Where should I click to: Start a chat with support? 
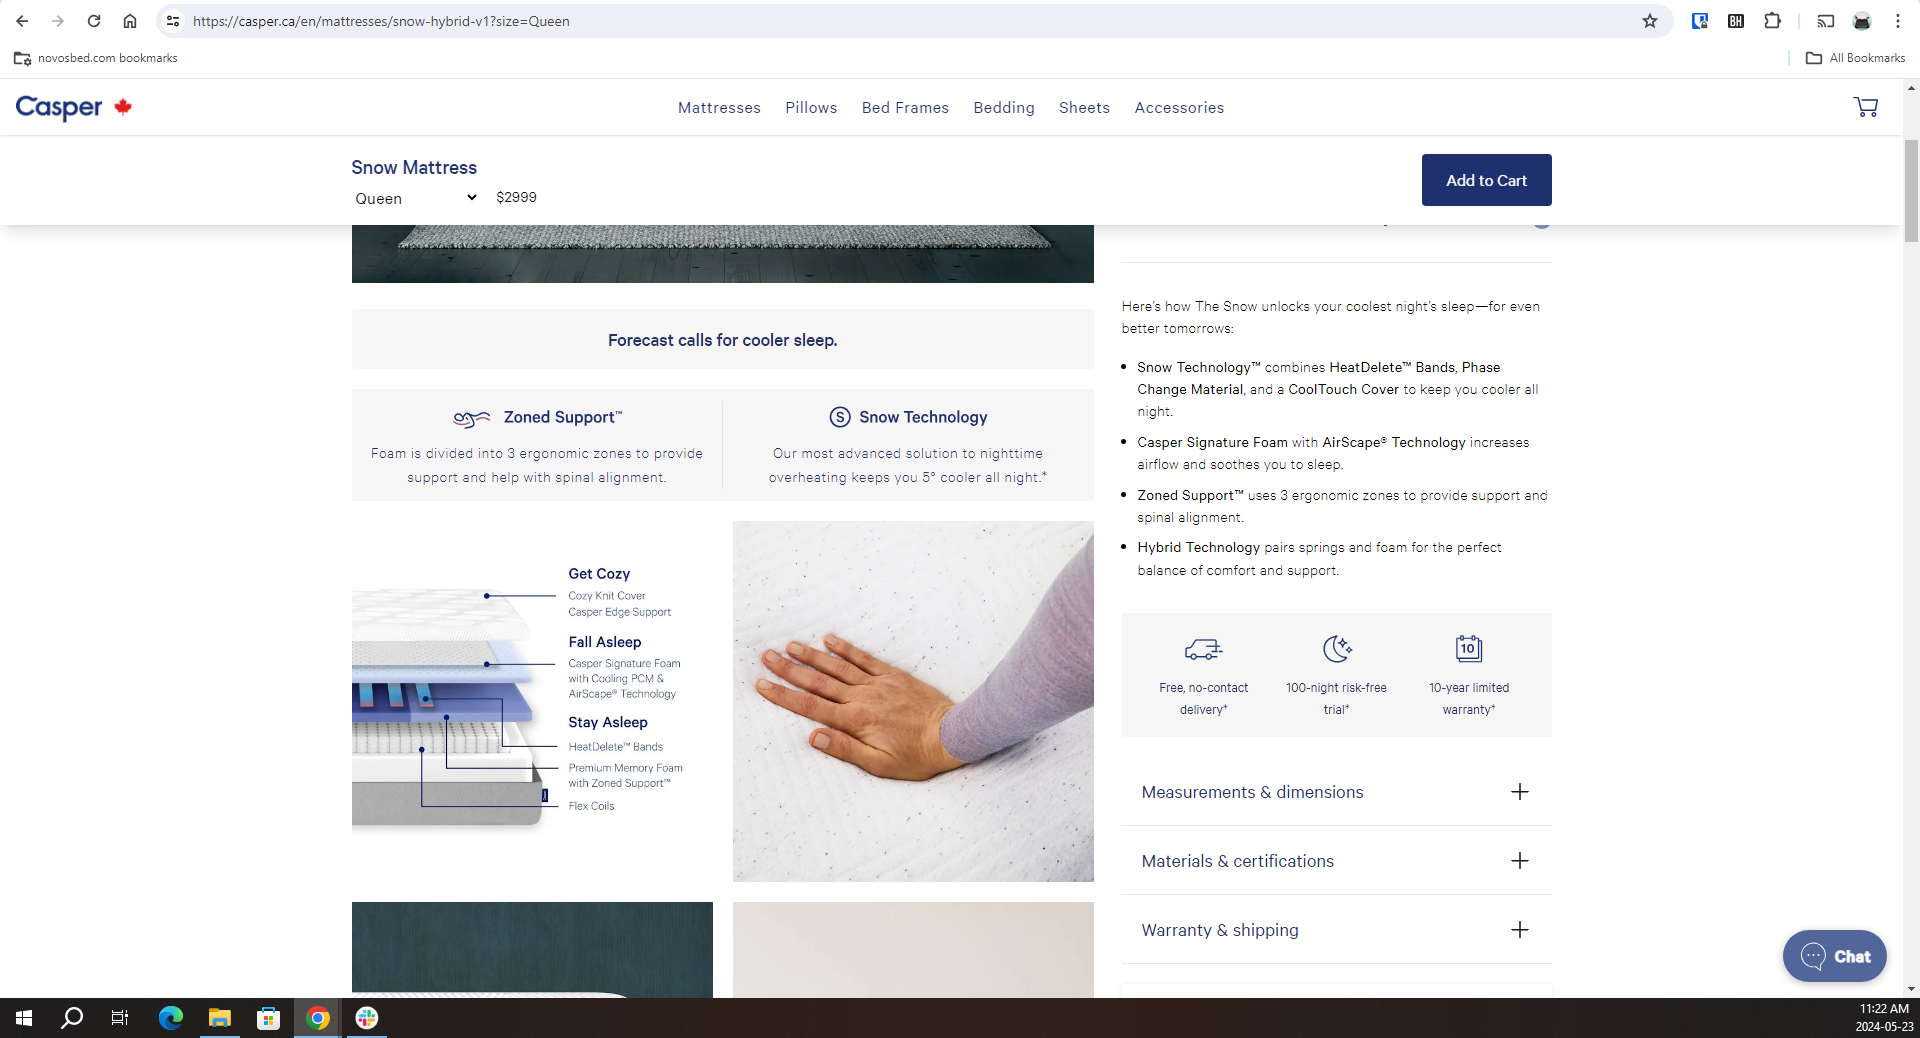pyautogui.click(x=1834, y=957)
